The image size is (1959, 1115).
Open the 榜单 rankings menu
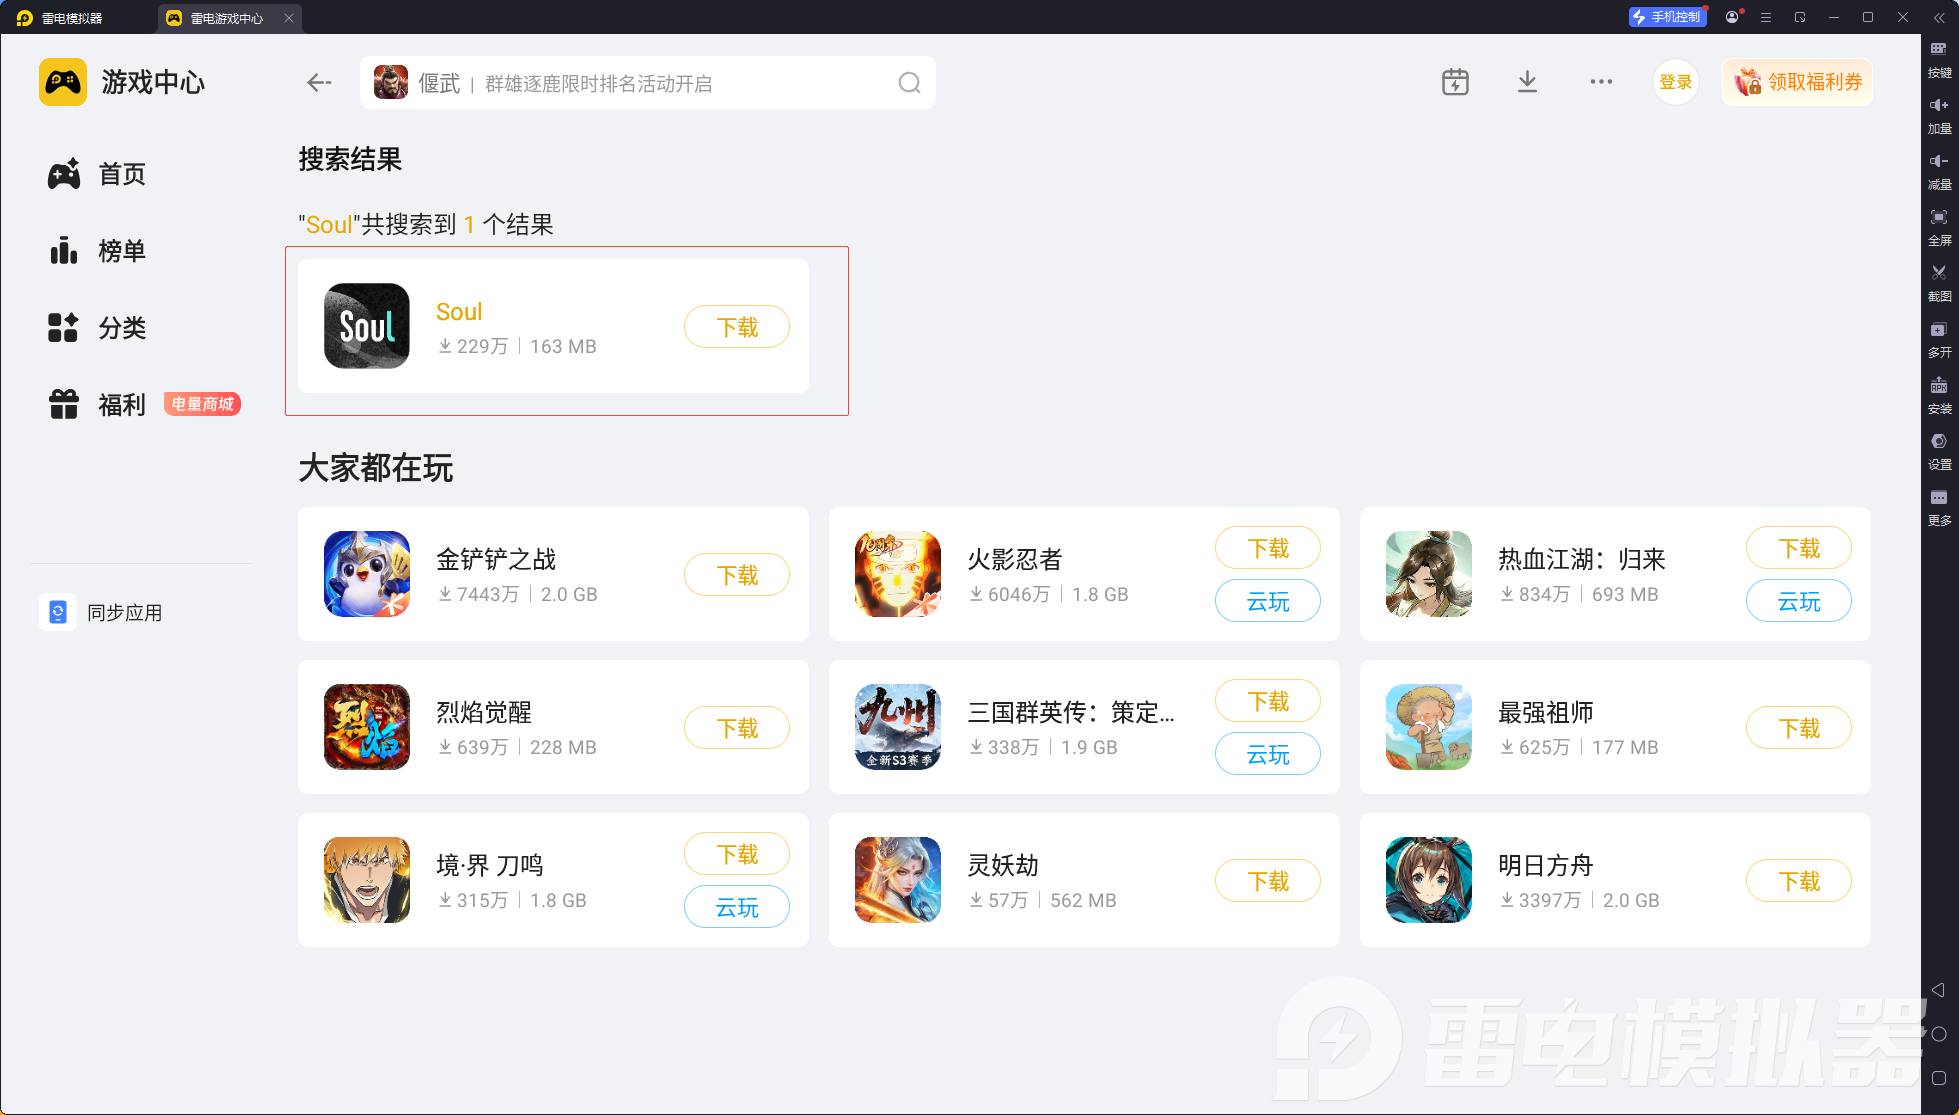(122, 251)
